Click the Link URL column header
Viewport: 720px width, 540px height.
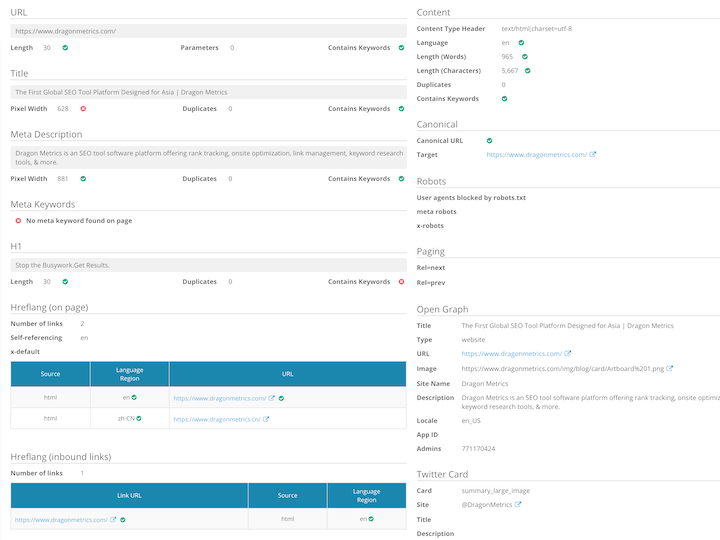click(x=129, y=495)
